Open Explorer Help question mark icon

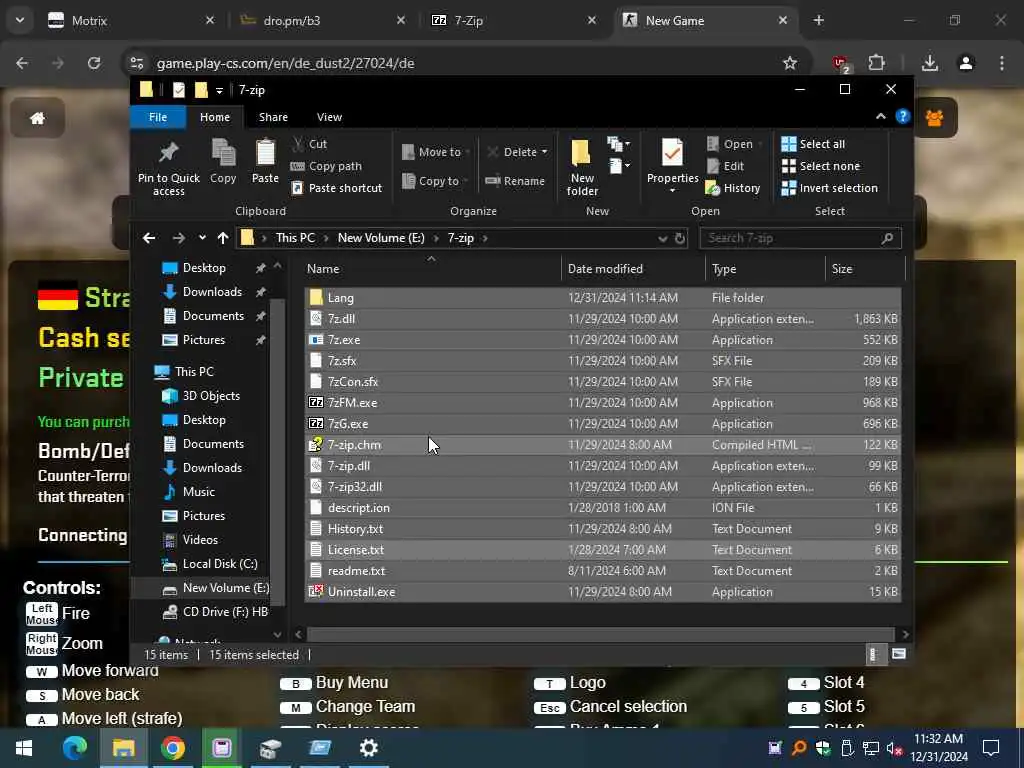(903, 116)
